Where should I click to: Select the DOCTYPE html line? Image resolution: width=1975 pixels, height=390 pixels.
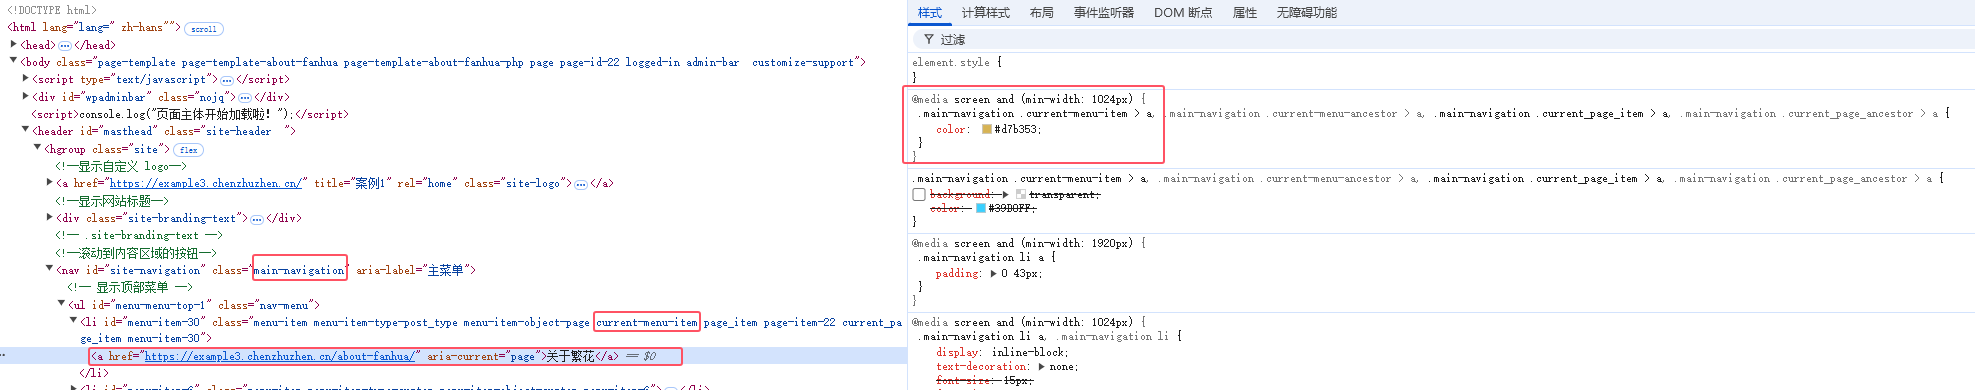[52, 10]
